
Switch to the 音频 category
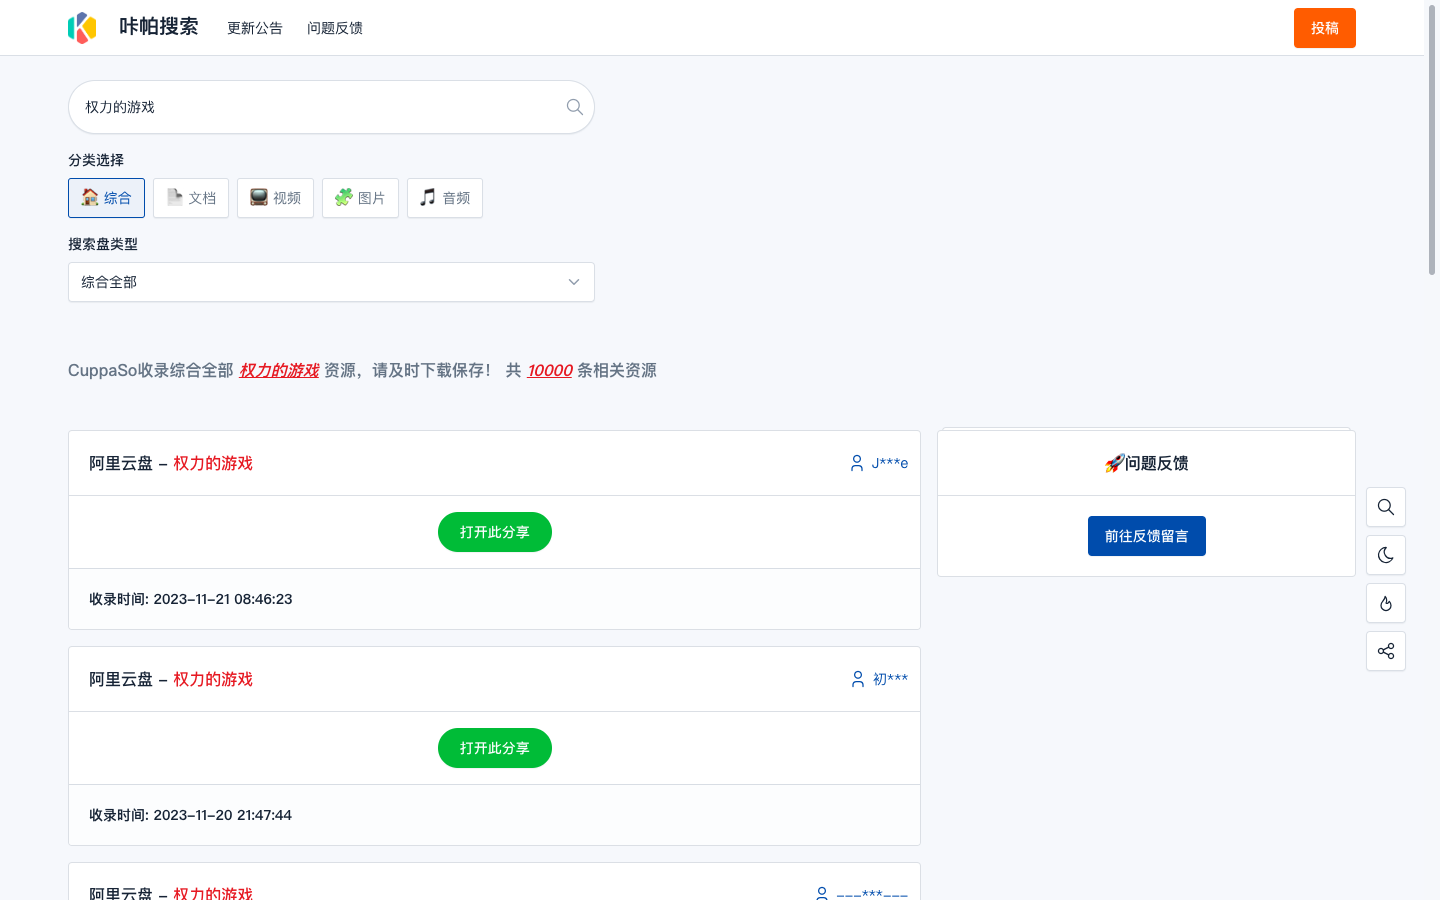click(445, 198)
